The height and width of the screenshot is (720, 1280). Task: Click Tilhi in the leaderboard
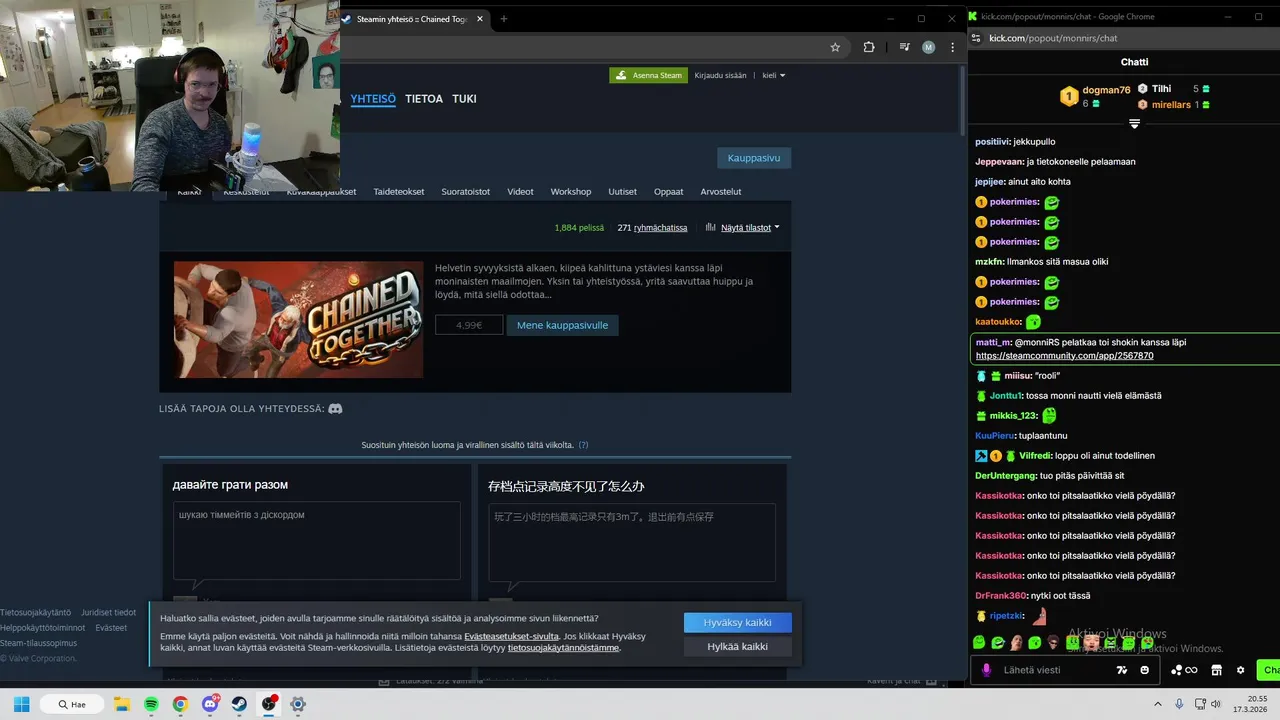1161,89
